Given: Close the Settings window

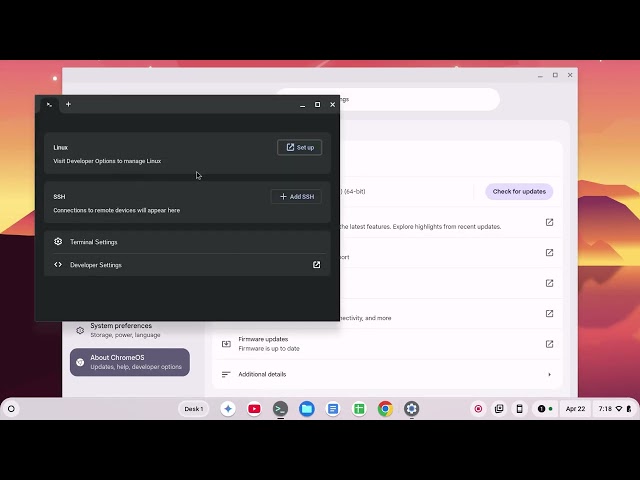Looking at the screenshot, I should [x=570, y=75].
